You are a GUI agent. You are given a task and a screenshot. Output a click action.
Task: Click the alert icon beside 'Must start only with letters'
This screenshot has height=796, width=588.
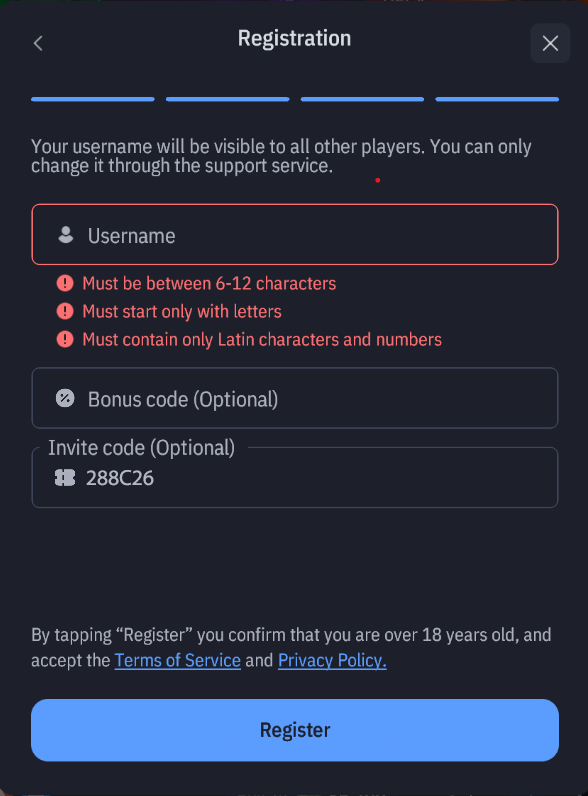click(x=65, y=311)
